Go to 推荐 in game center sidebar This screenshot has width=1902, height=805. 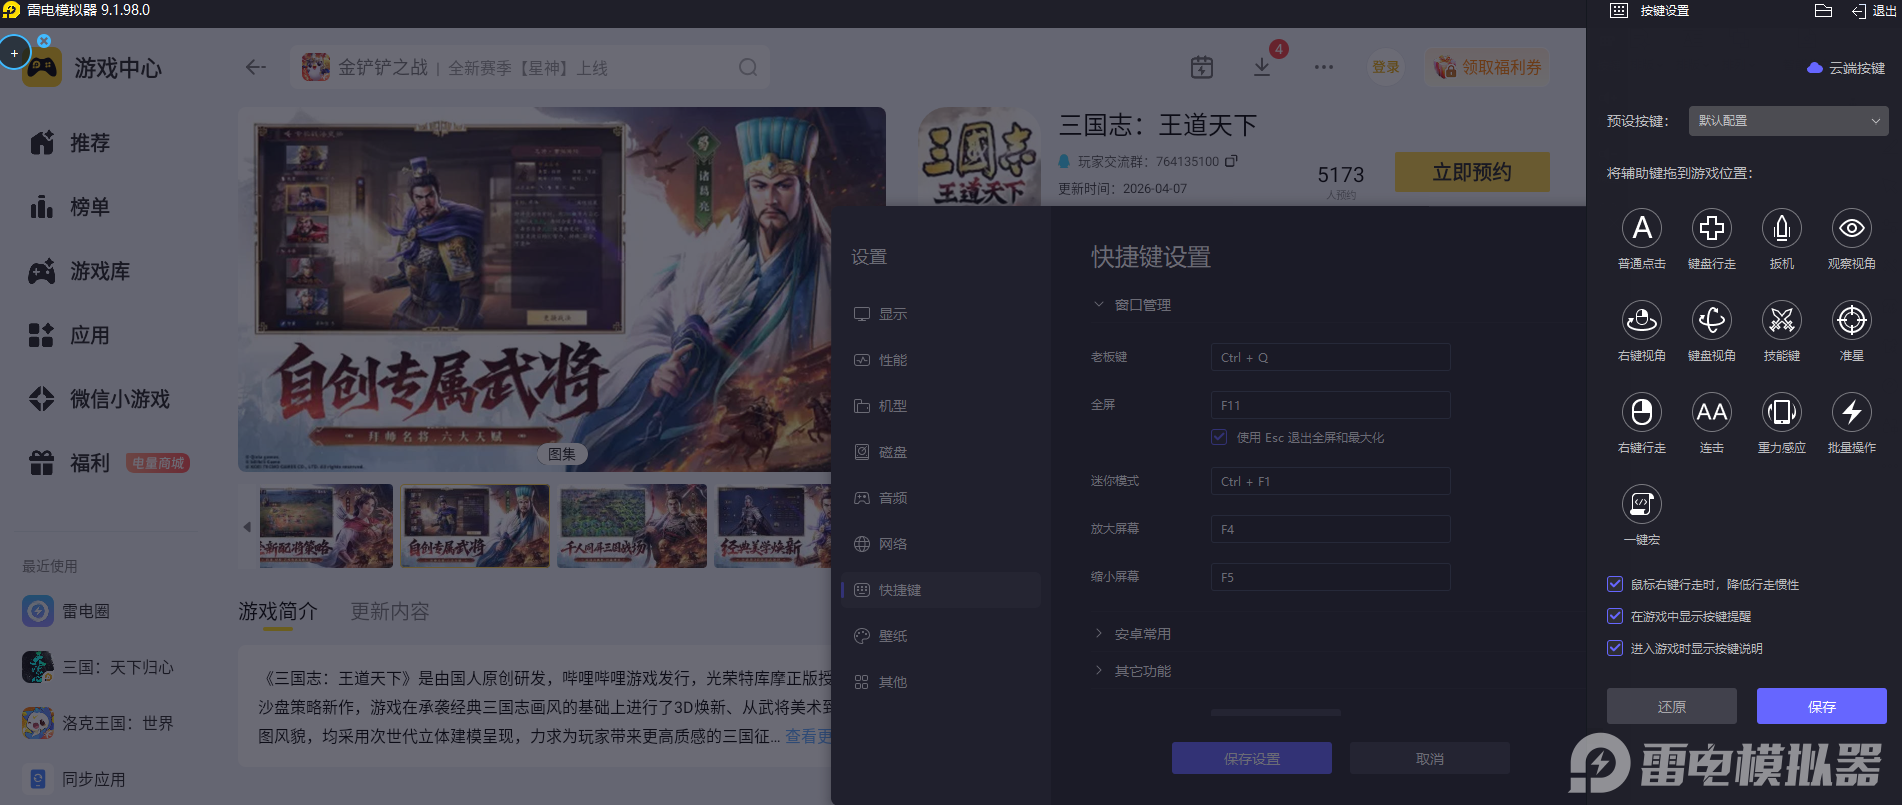[69, 143]
